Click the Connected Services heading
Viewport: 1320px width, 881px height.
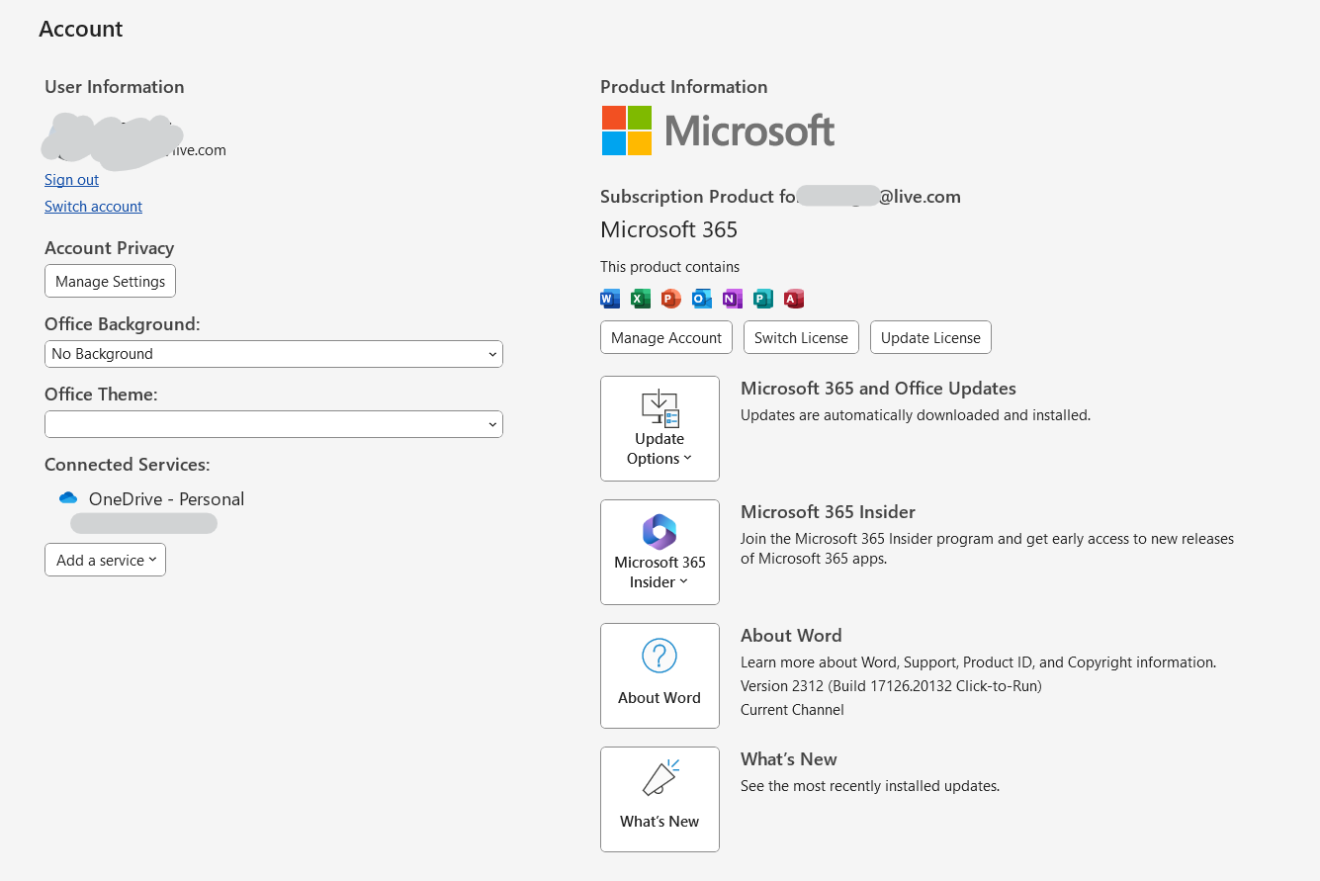tap(127, 465)
